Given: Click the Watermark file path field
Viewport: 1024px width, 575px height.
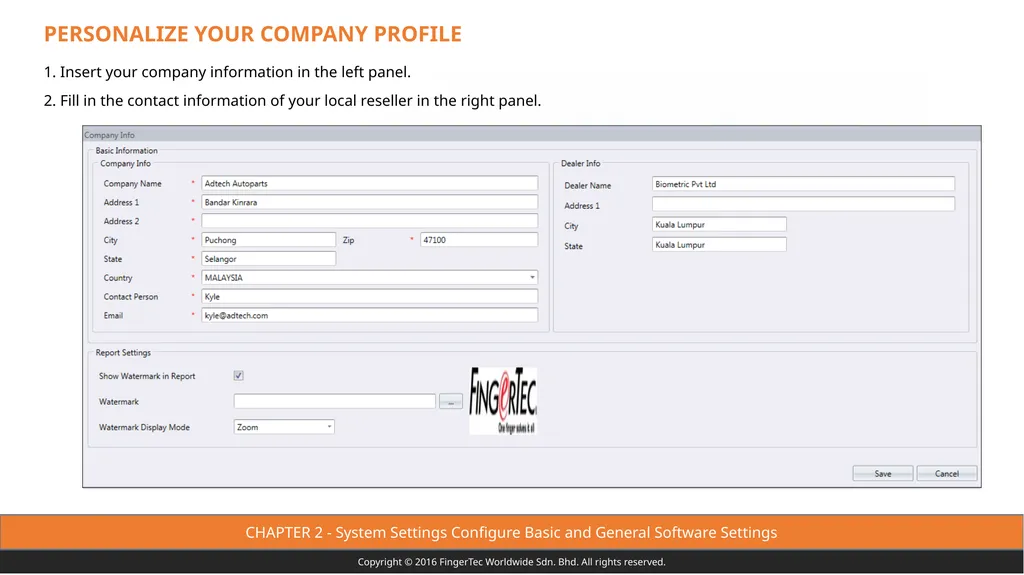Looking at the screenshot, I should pos(334,401).
